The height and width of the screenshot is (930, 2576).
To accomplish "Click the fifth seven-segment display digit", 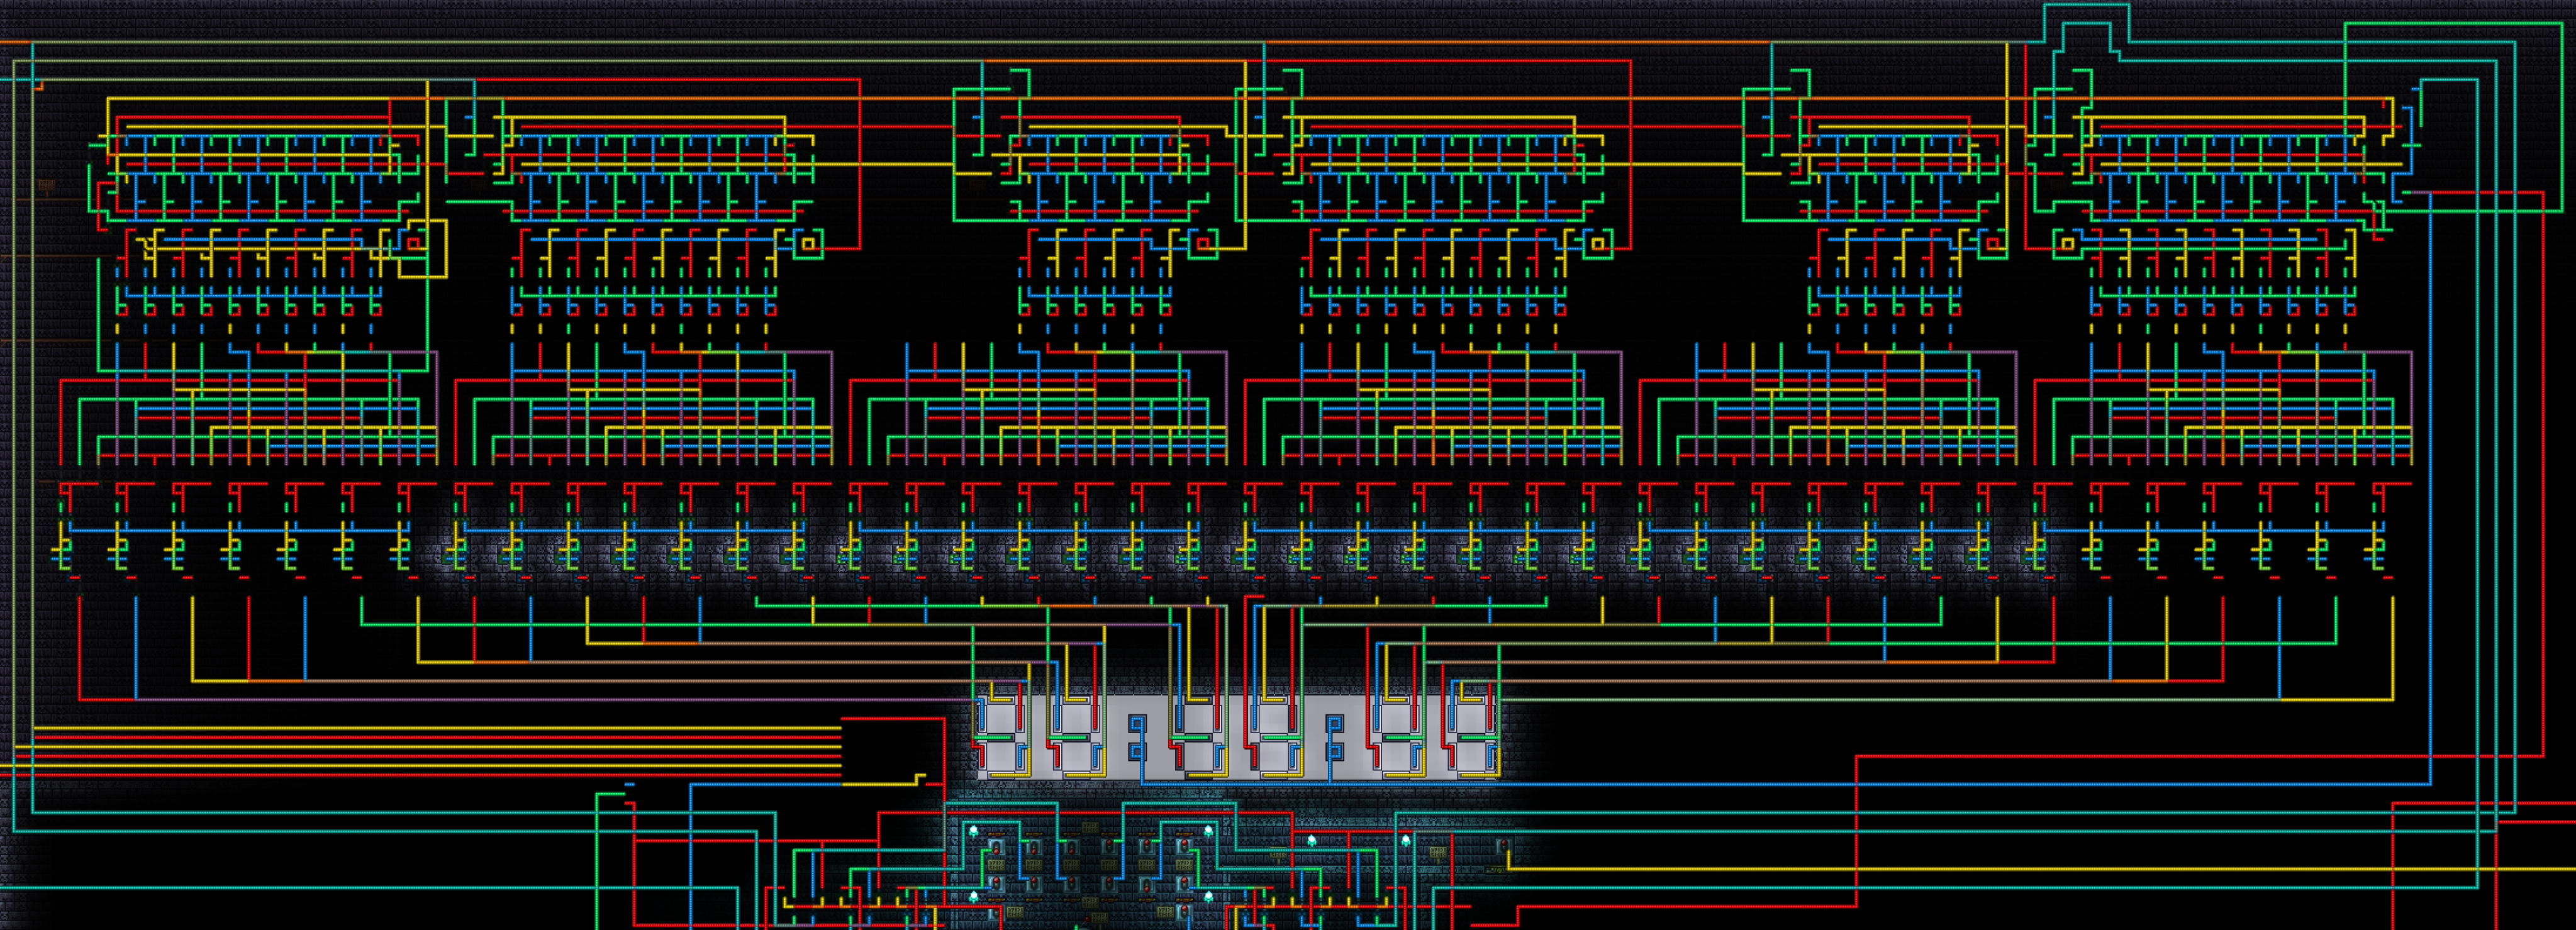I will 1397,738.
